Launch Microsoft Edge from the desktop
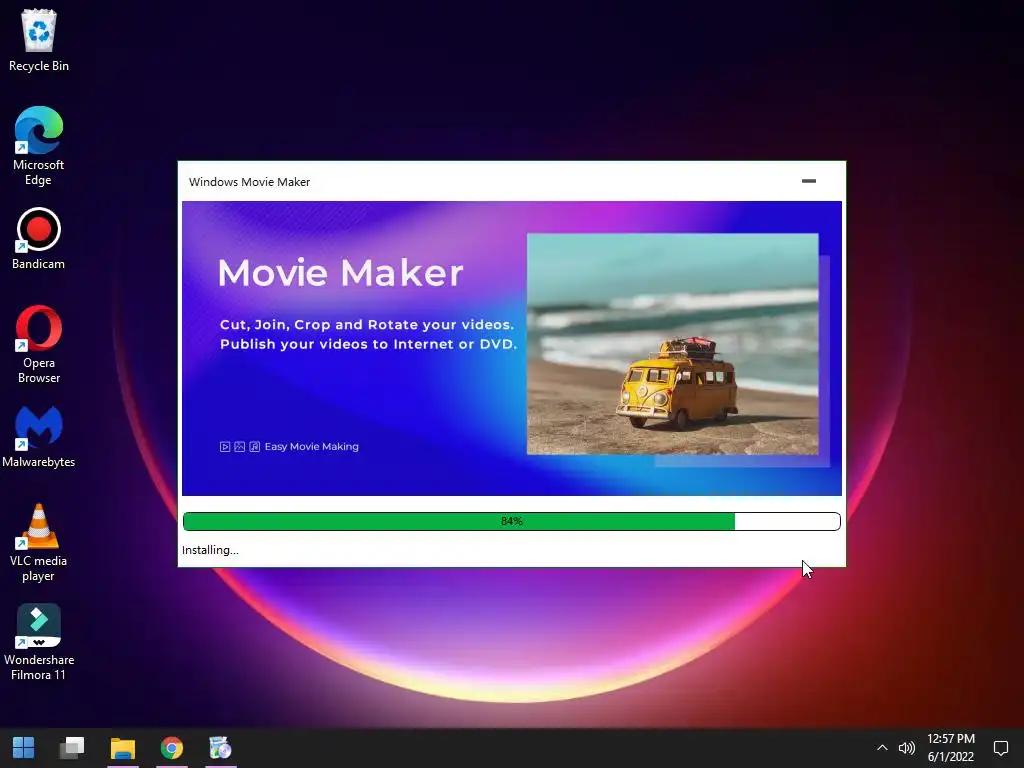The height and width of the screenshot is (768, 1024). tap(39, 146)
